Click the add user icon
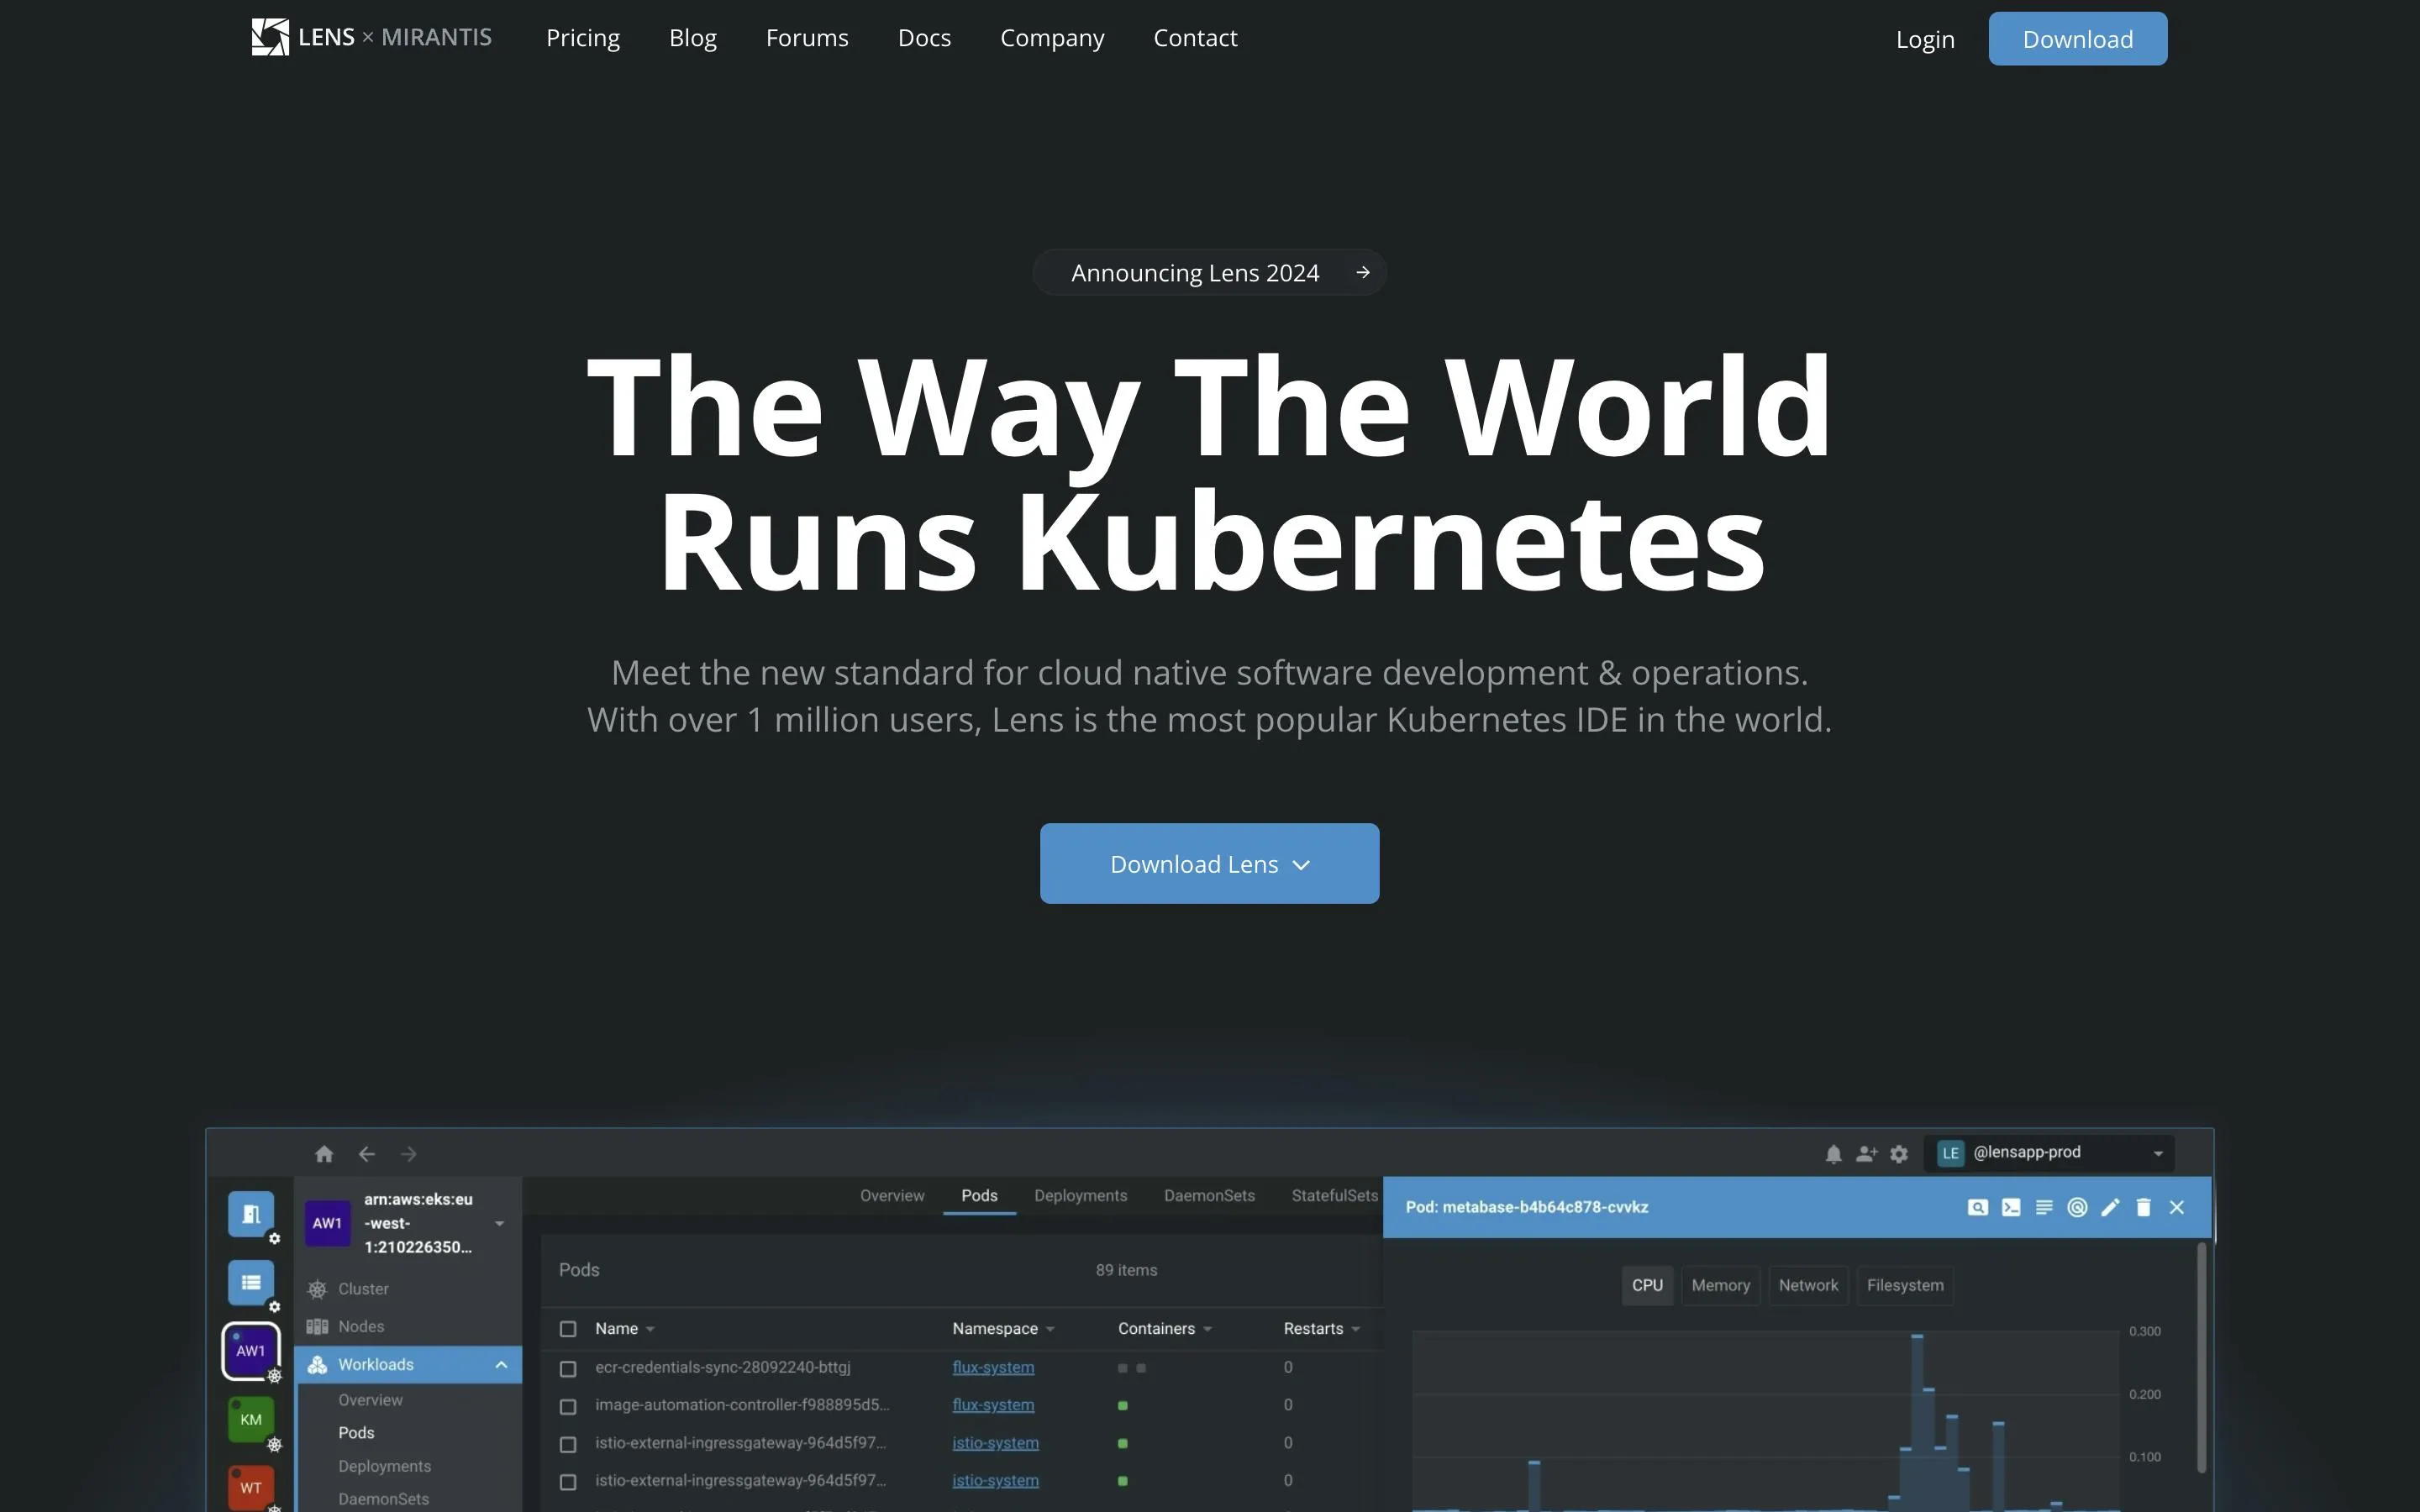The width and height of the screenshot is (2420, 1512). [x=1866, y=1154]
